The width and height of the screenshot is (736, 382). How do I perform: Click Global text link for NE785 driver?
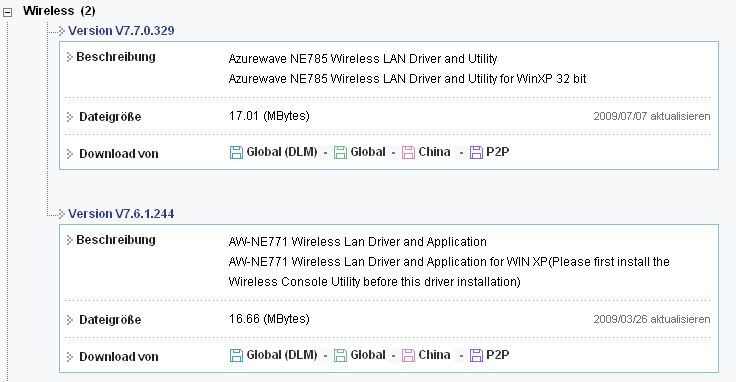(368, 152)
